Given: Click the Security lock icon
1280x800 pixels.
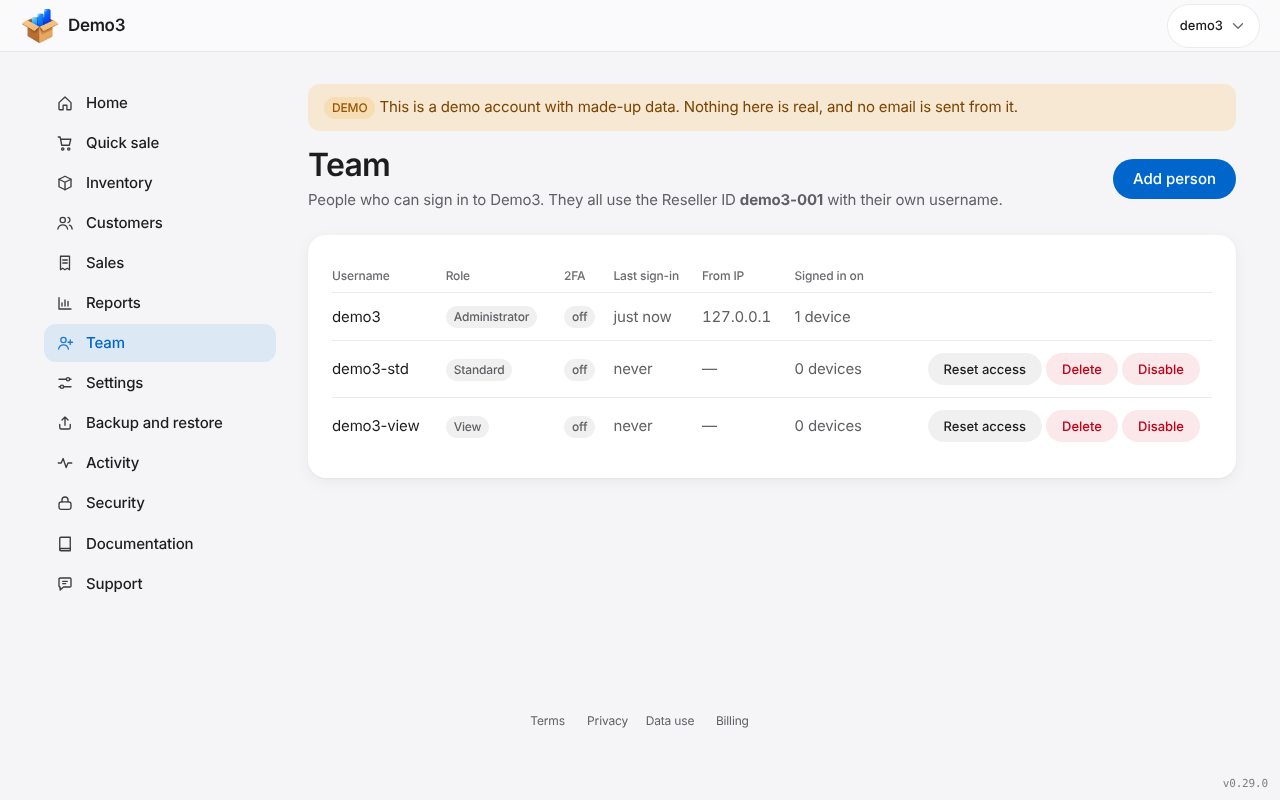Looking at the screenshot, I should 65,503.
